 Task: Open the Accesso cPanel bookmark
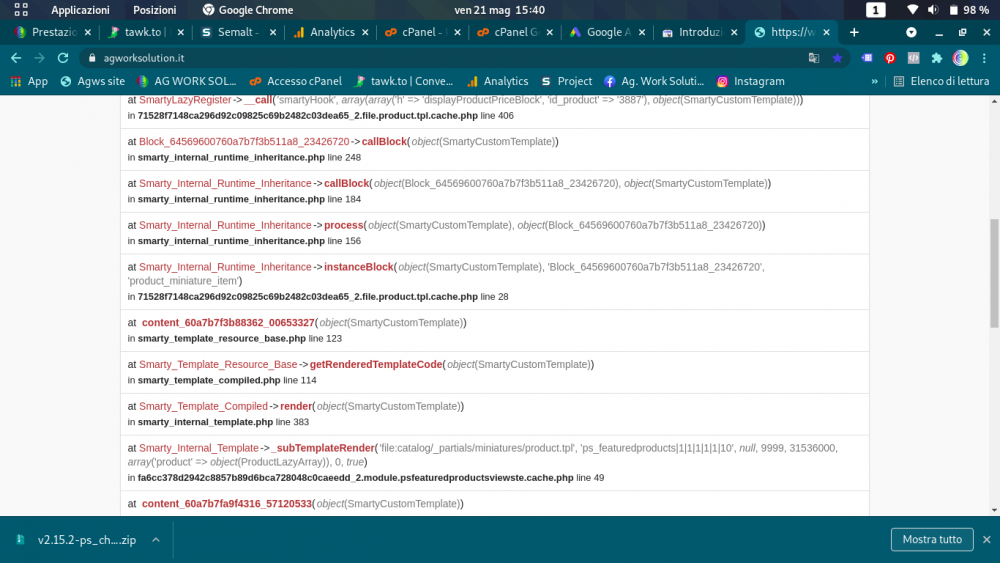(x=295, y=82)
